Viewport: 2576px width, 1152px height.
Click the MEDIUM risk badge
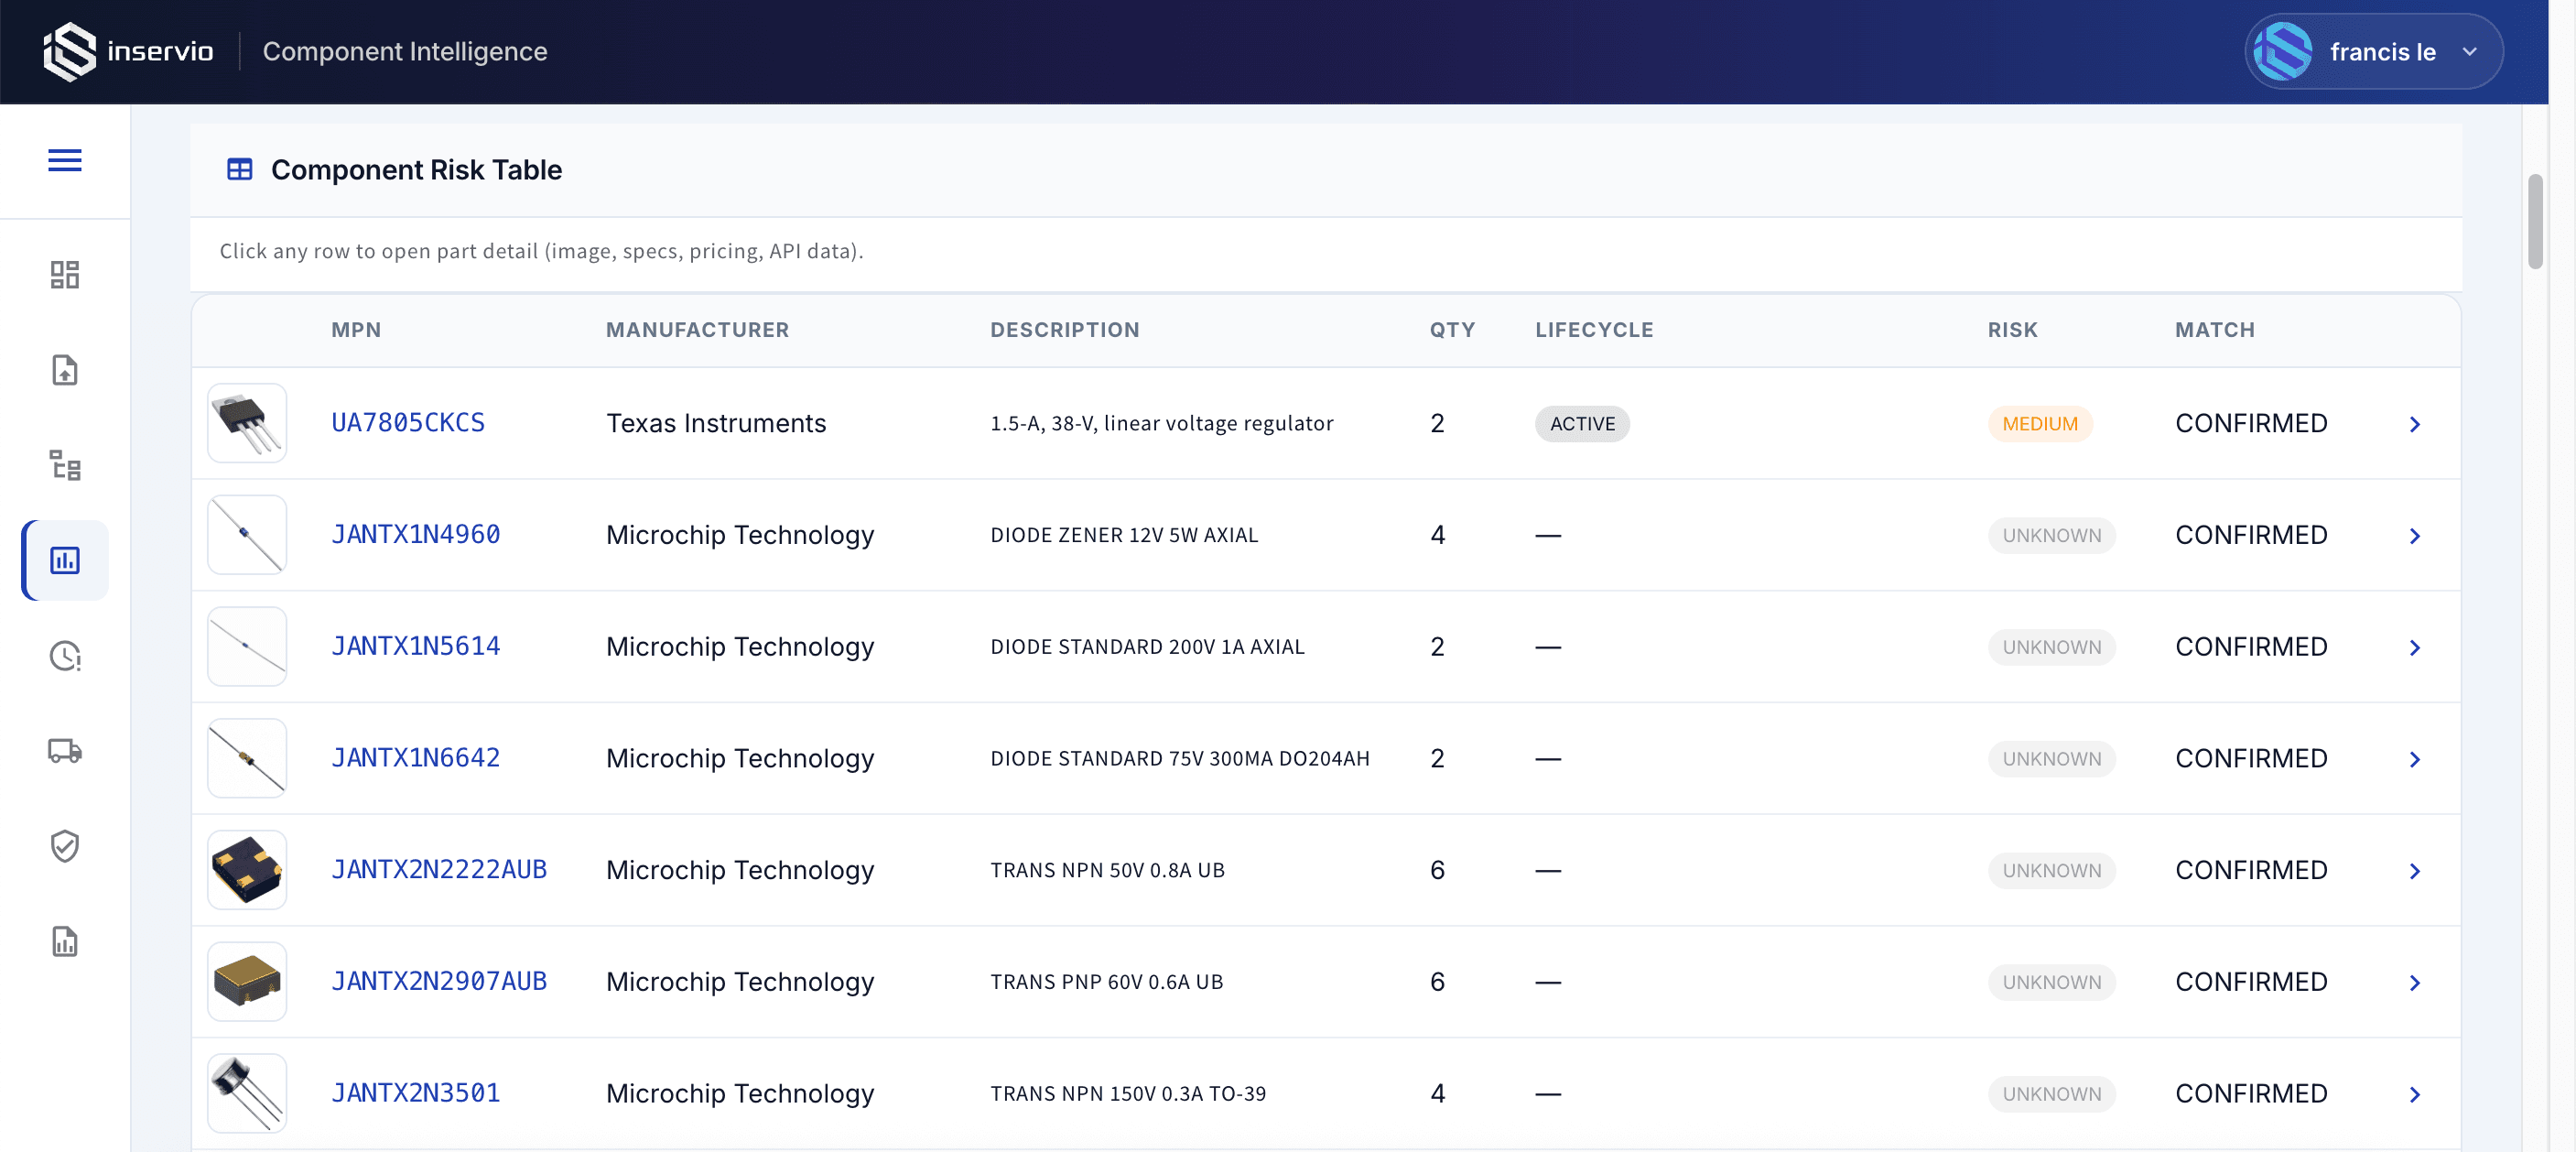pyautogui.click(x=2040, y=424)
